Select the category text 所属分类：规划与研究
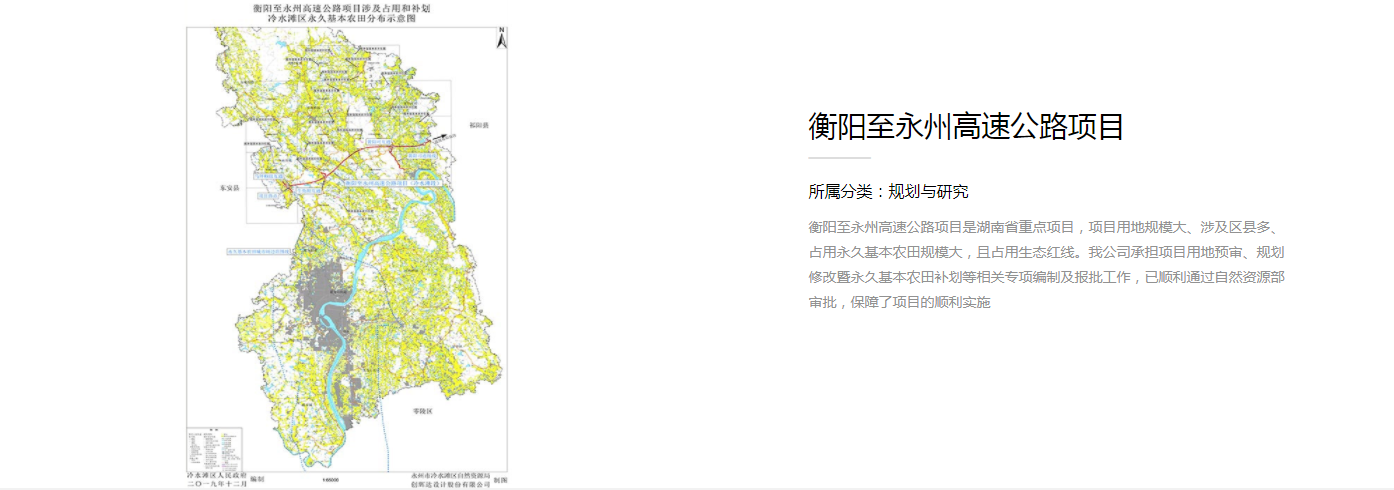 coord(889,192)
